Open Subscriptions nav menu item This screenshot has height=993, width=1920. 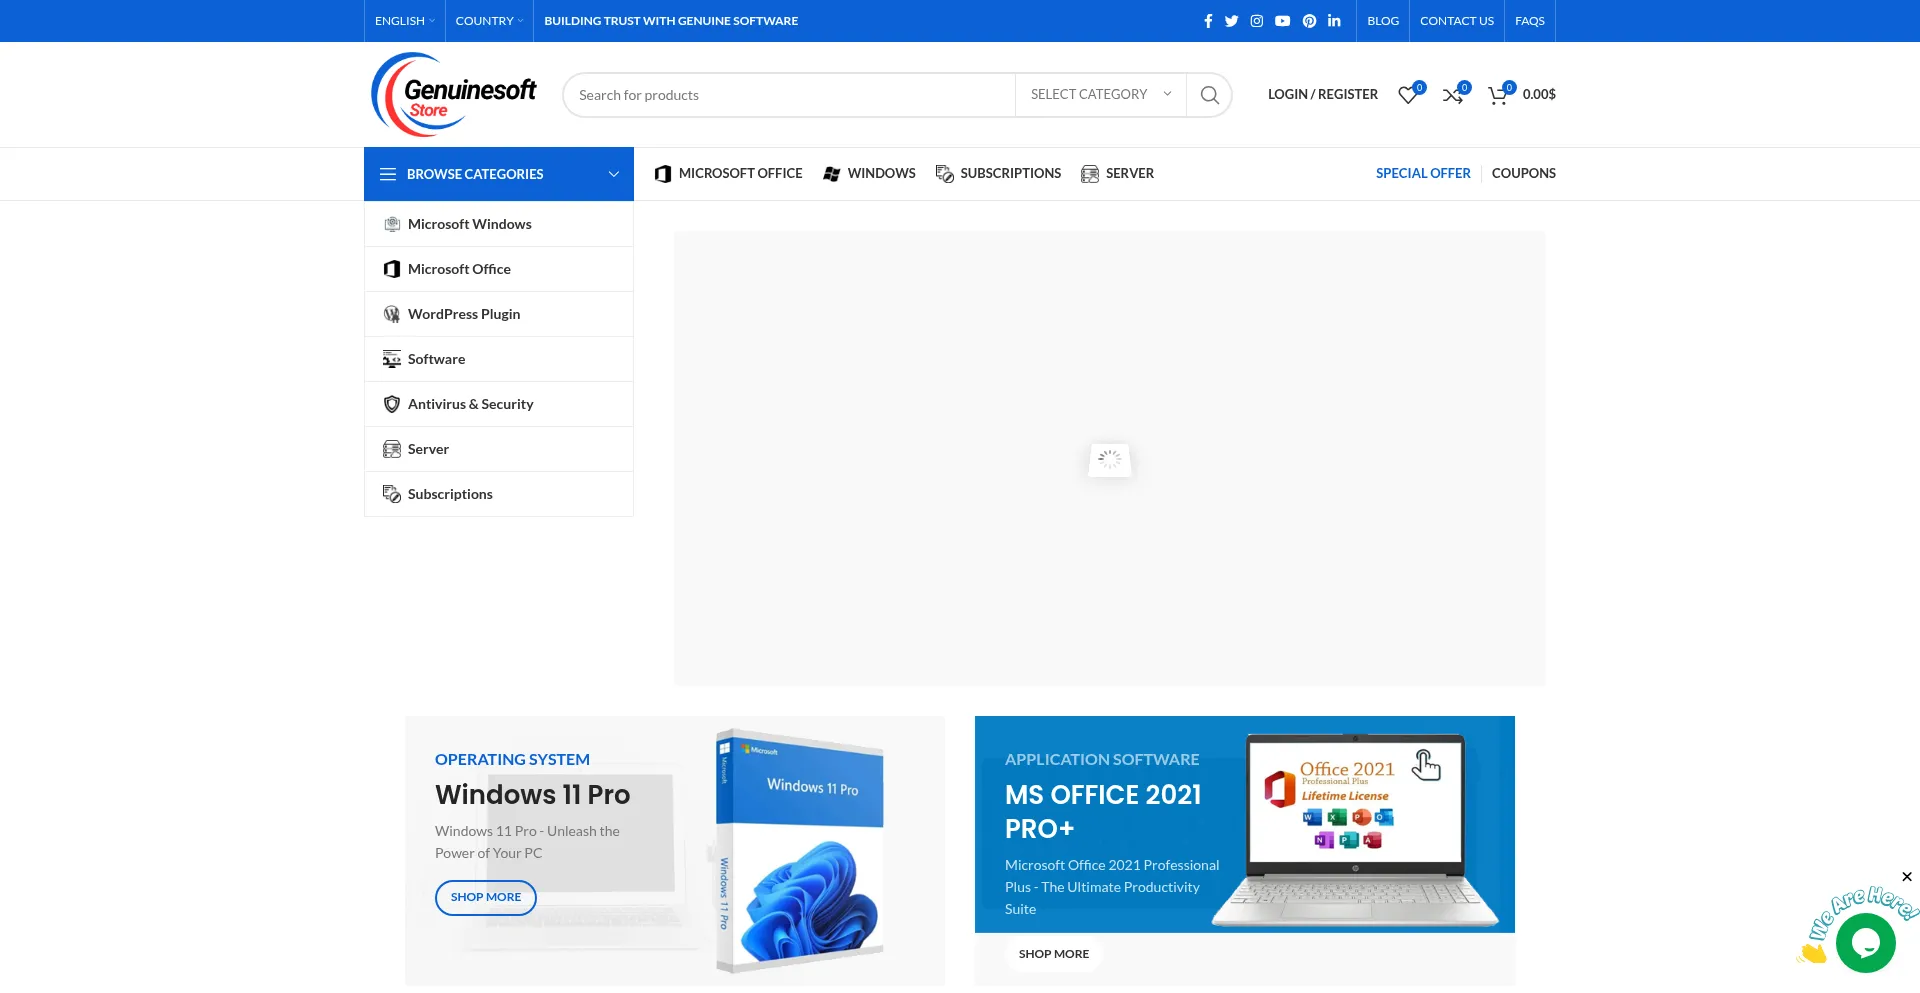pos(998,173)
